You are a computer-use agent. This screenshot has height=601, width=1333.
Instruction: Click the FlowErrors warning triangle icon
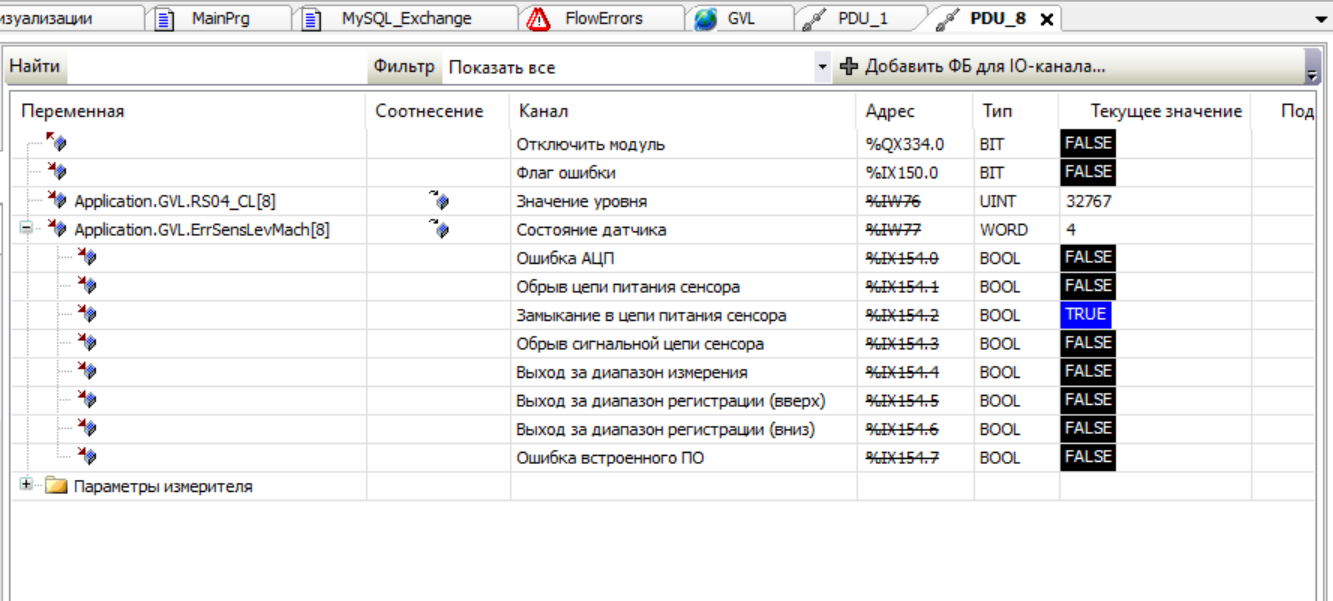click(539, 18)
